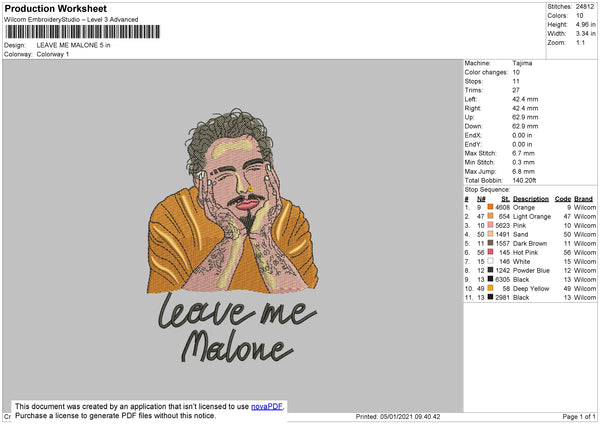The height and width of the screenshot is (424, 600).
Task: Click the 'Light Orange' description text
Action: point(532,216)
